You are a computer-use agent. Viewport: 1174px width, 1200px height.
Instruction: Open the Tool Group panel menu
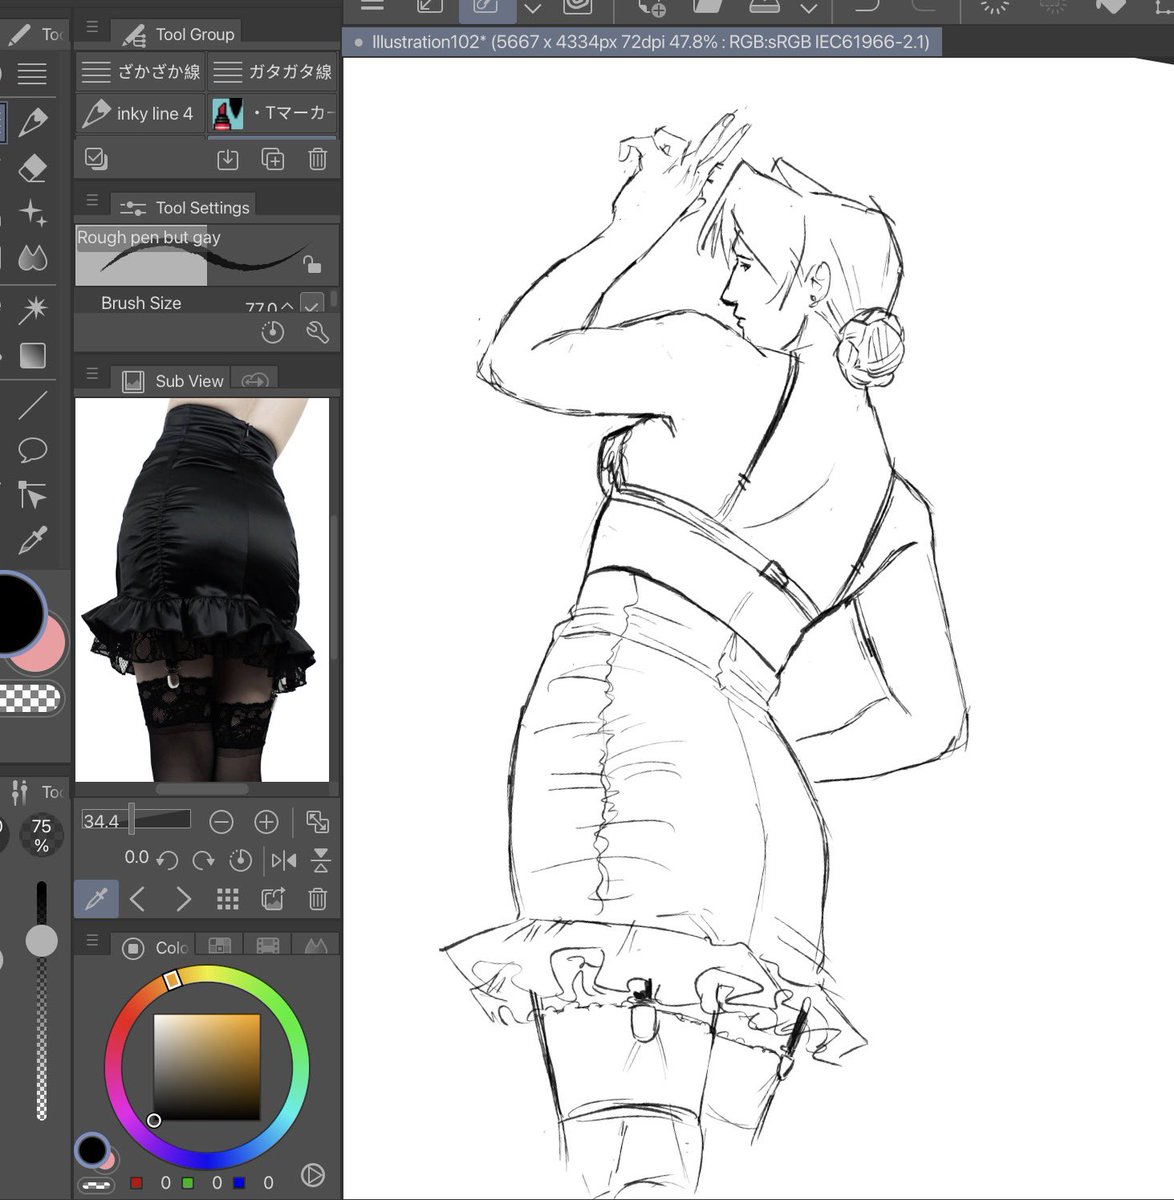(x=92, y=27)
